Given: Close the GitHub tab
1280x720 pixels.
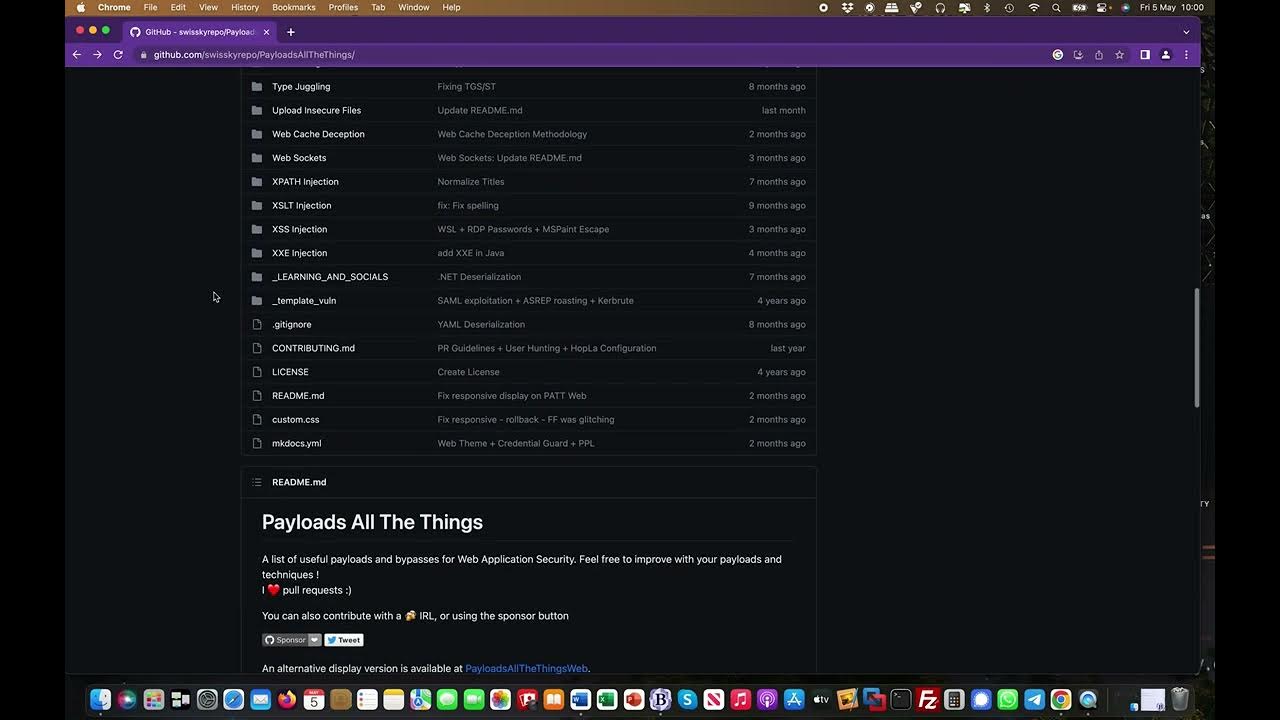Looking at the screenshot, I should pos(267,32).
